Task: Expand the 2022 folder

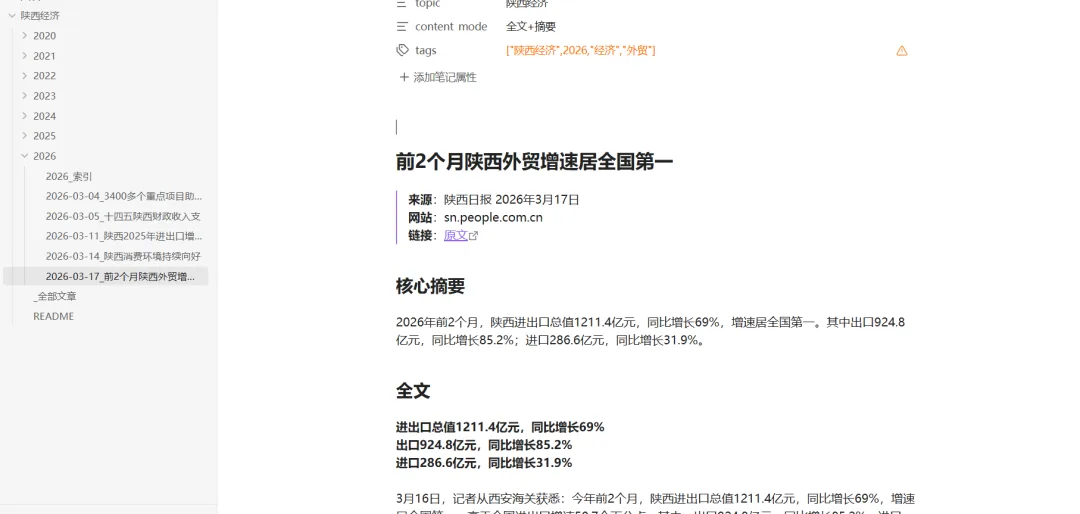Action: tap(25, 75)
